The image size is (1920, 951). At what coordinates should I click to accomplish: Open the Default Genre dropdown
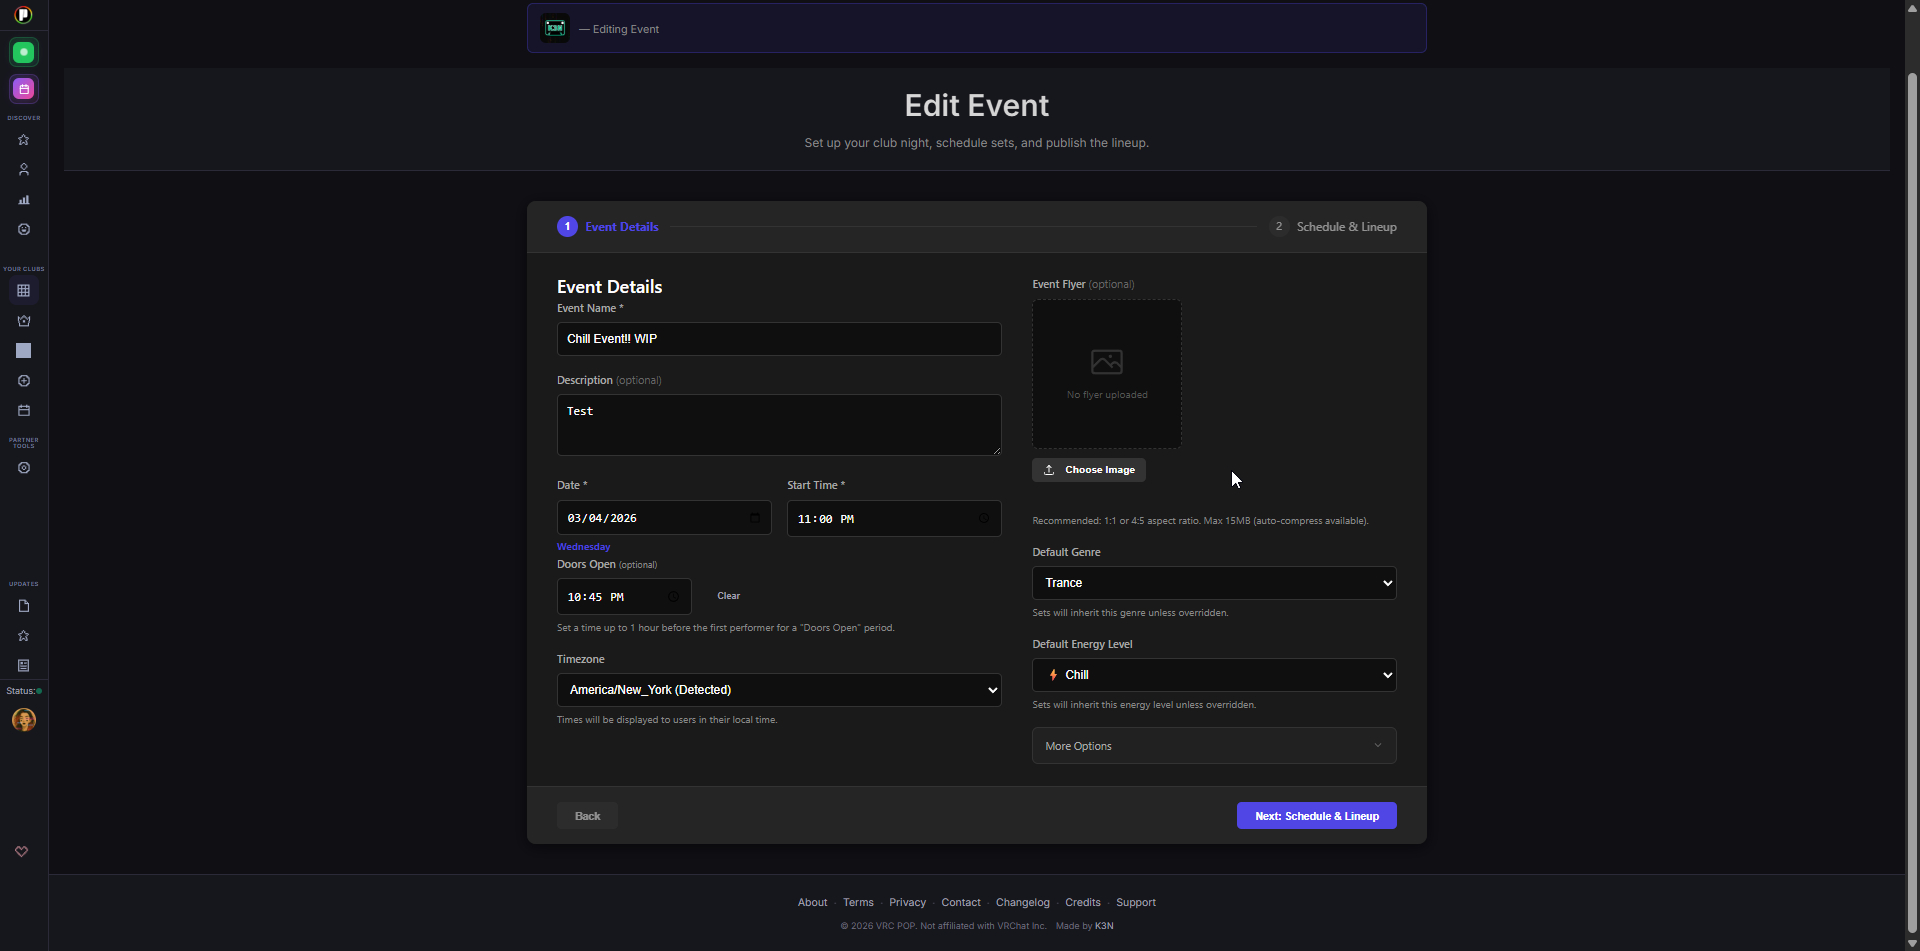click(x=1213, y=583)
